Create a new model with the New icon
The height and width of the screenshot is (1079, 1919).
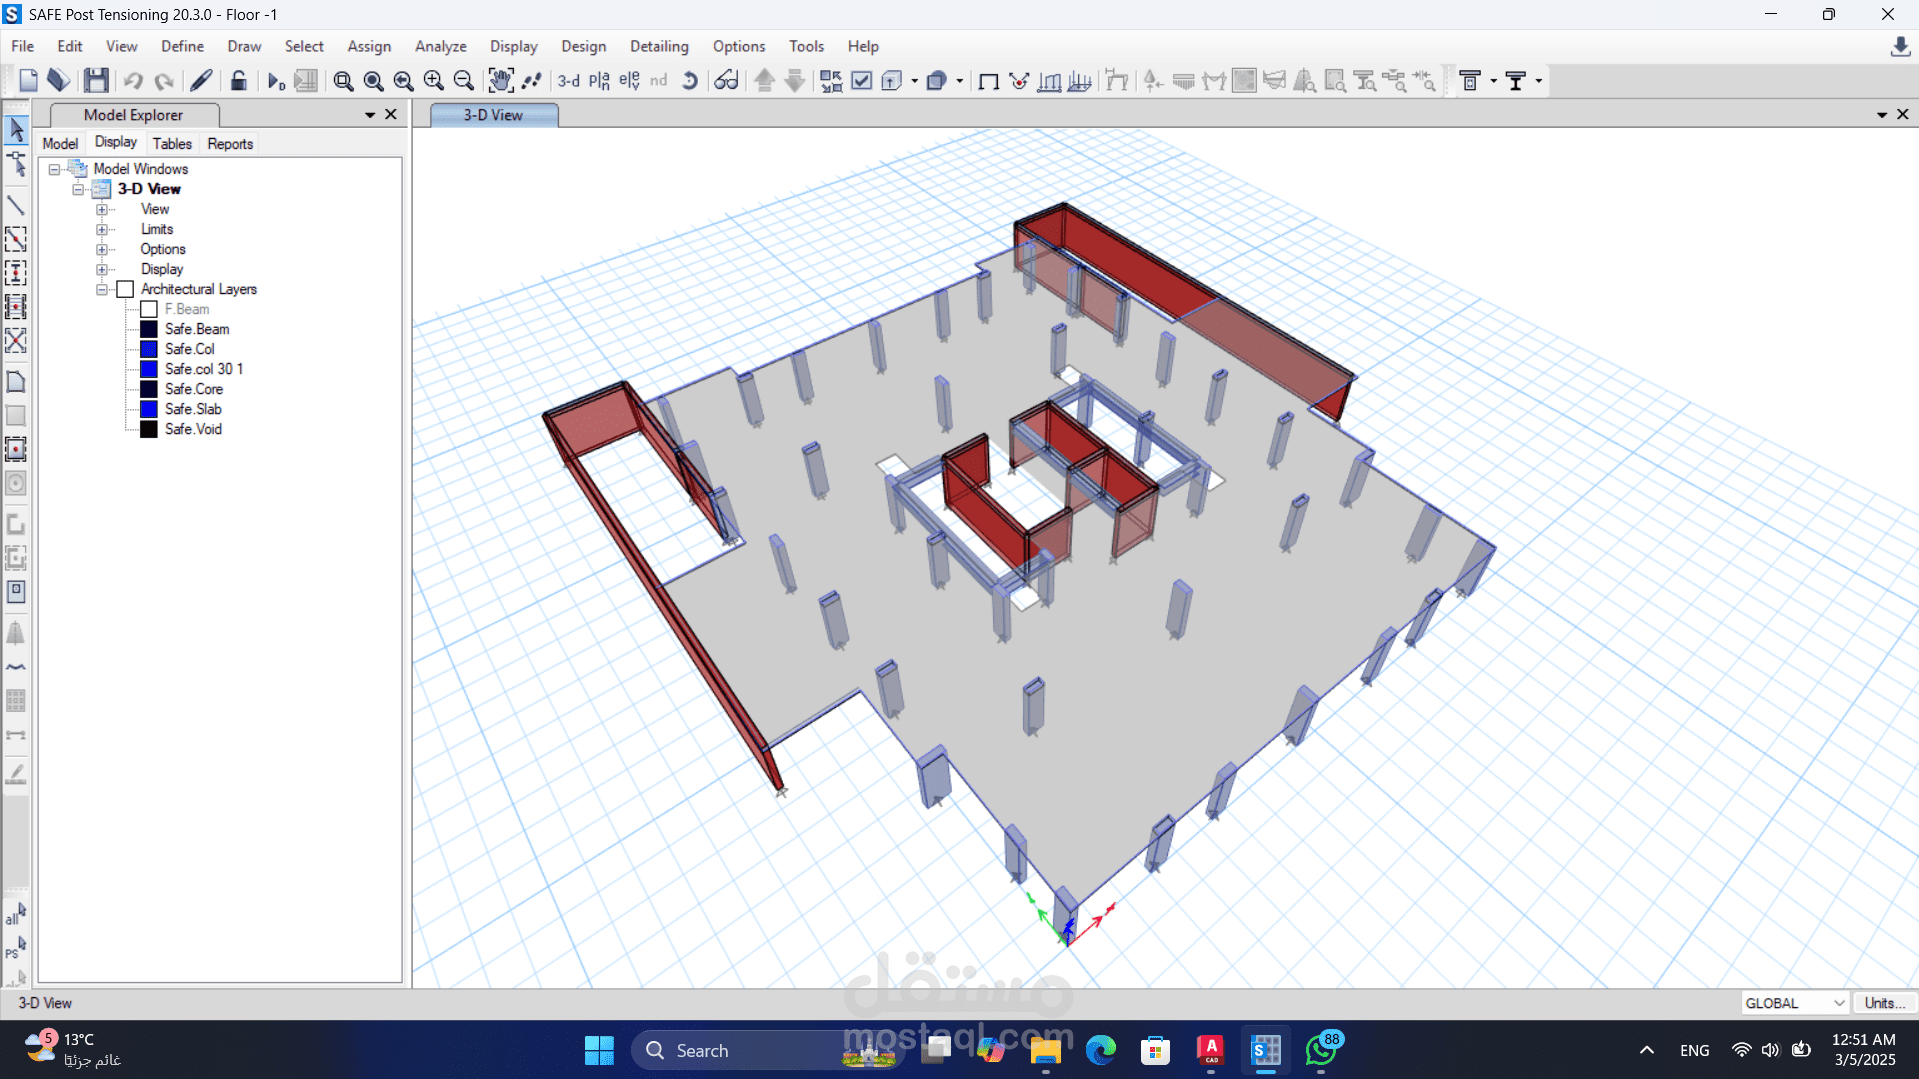(x=28, y=81)
